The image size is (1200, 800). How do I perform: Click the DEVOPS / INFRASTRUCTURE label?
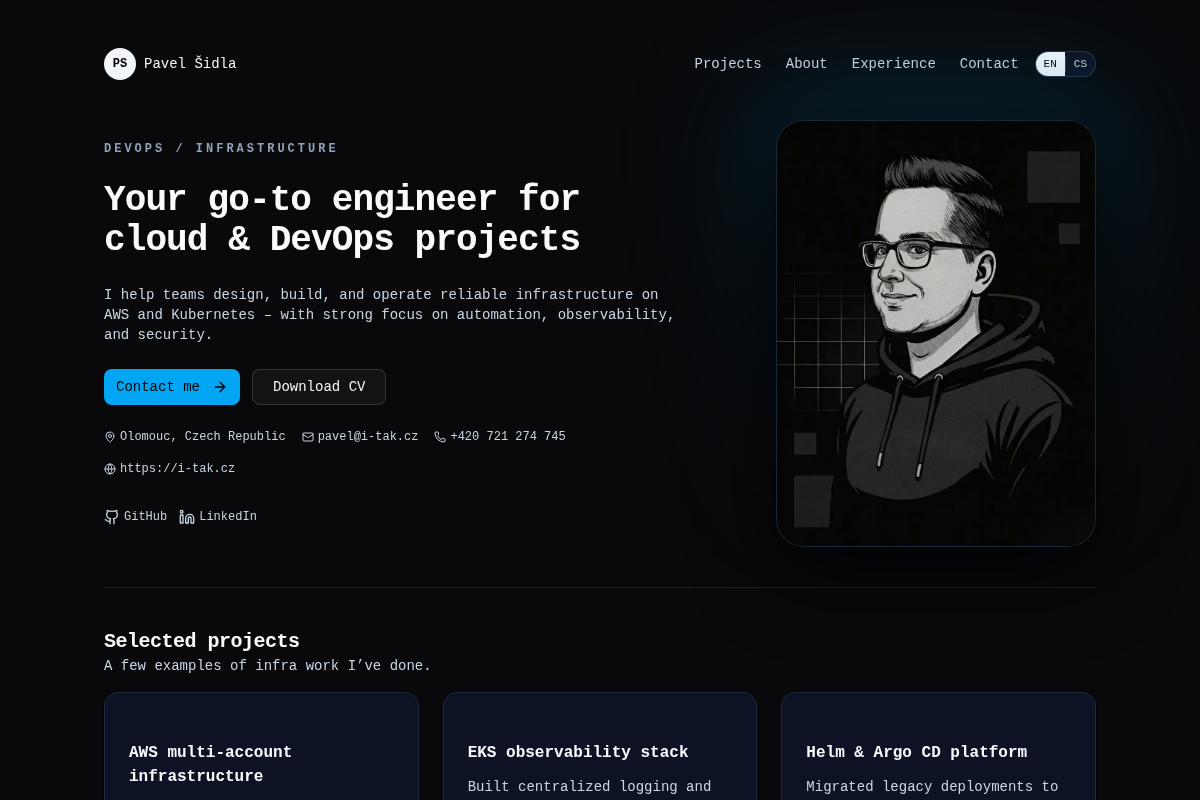tap(221, 148)
